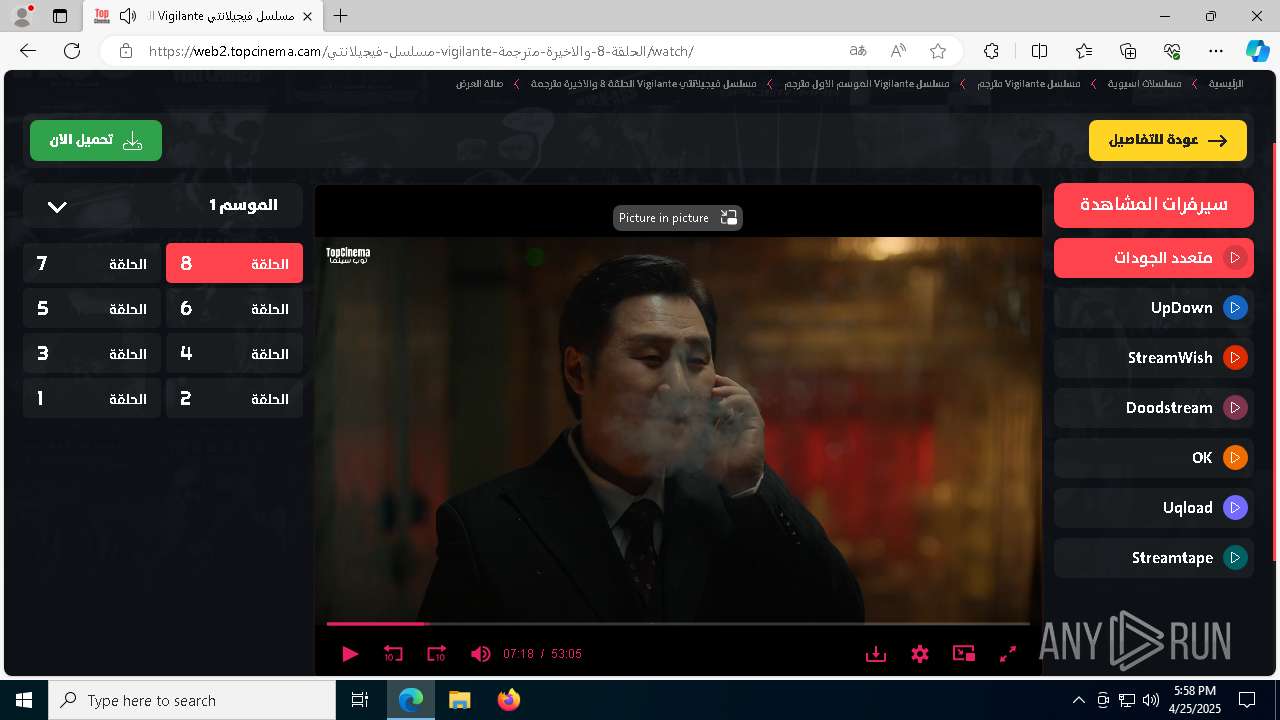This screenshot has height=720, width=1280.
Task: Open the split screen icon
Action: (x=1039, y=51)
